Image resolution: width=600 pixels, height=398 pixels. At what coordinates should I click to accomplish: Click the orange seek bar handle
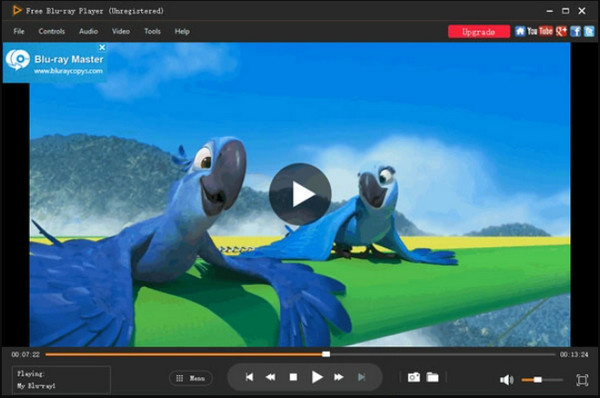coord(326,354)
